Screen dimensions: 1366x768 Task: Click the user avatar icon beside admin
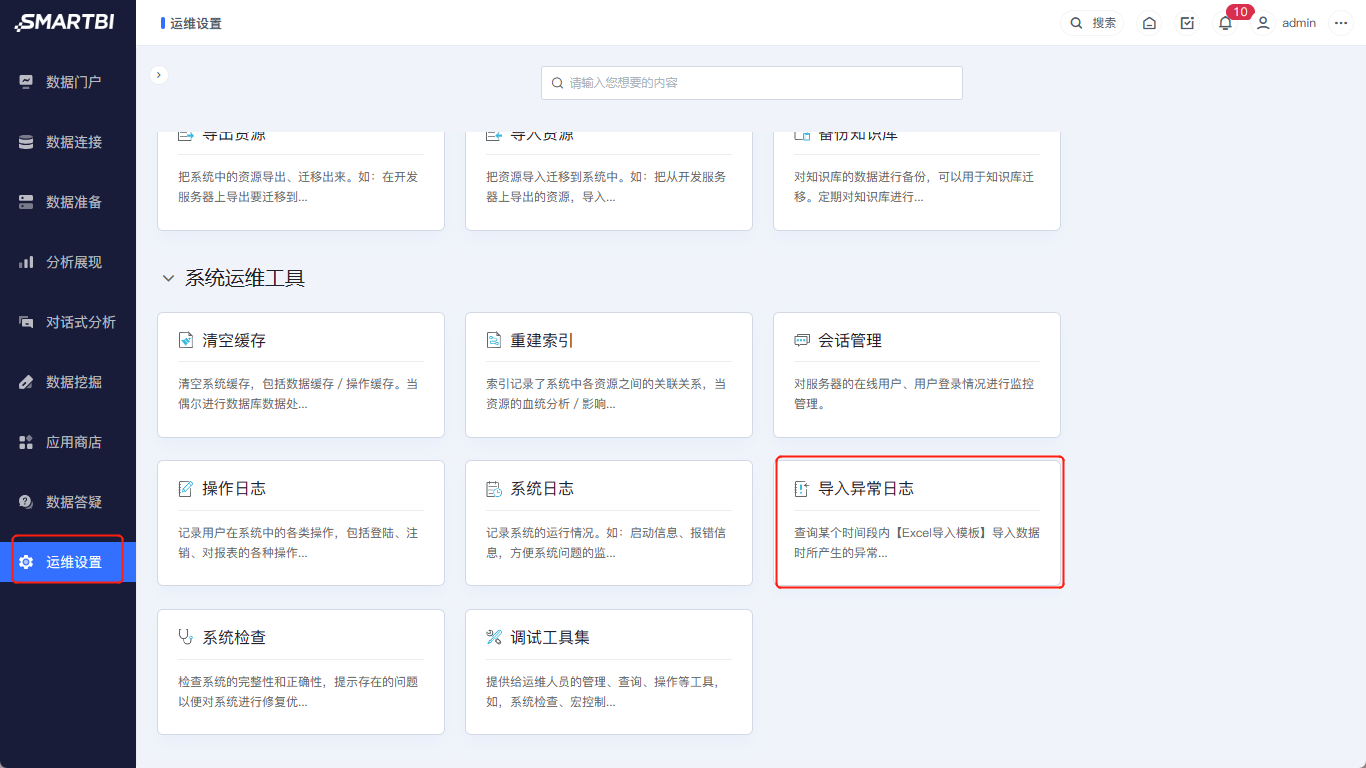(x=1263, y=23)
